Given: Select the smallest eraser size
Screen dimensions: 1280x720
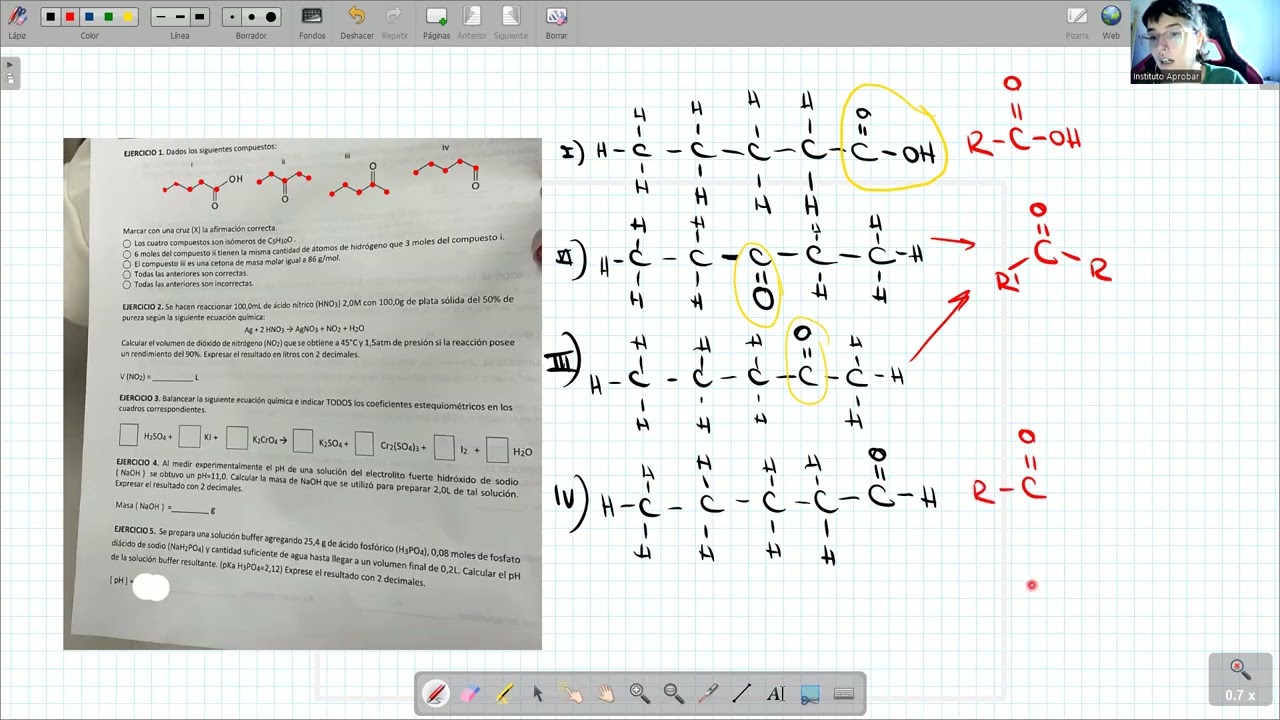Looking at the screenshot, I should coord(232,17).
